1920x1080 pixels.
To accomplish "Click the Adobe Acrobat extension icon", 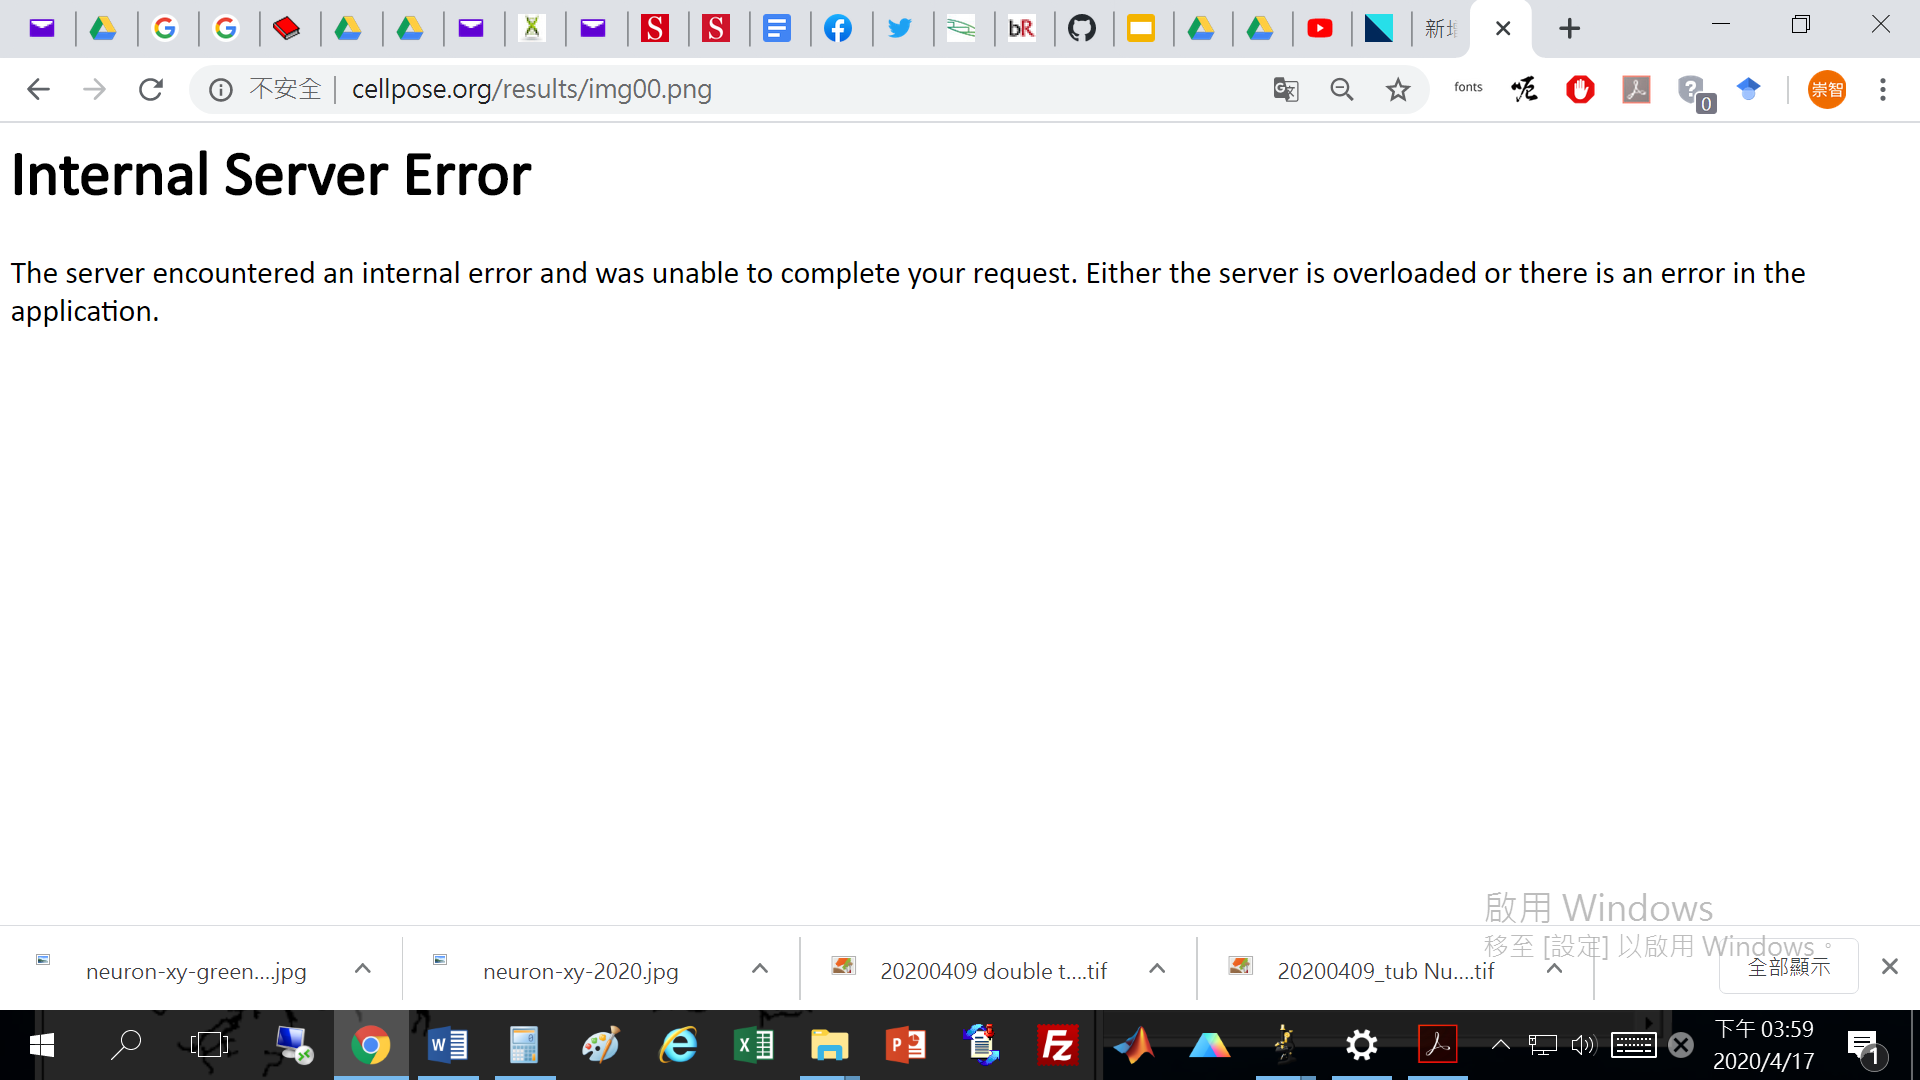I will (1636, 90).
